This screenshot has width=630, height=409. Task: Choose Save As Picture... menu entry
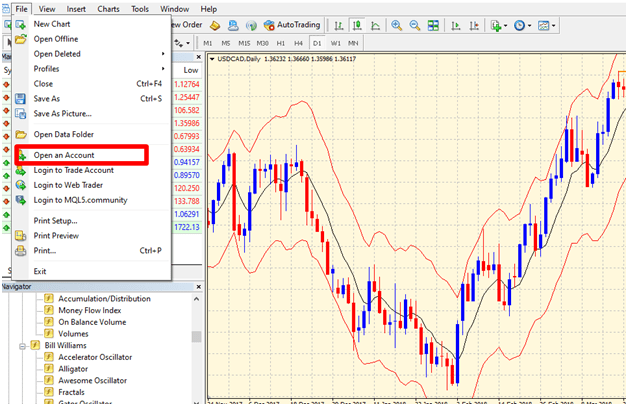pos(92,114)
